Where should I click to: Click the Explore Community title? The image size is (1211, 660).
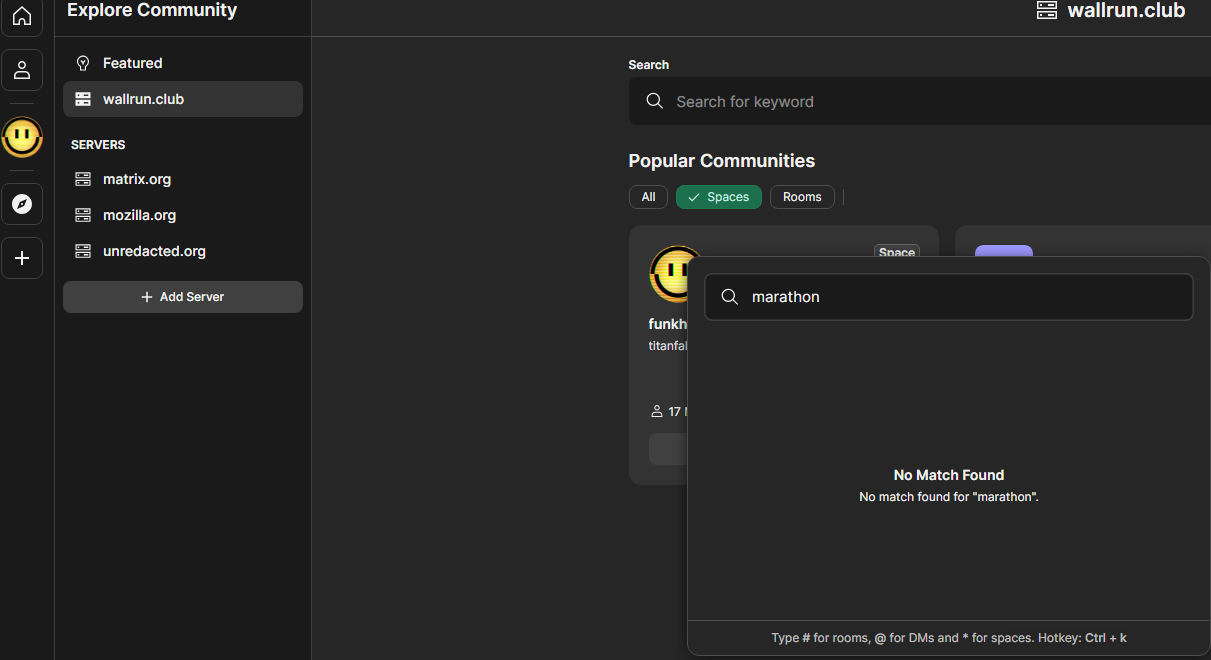tap(152, 10)
